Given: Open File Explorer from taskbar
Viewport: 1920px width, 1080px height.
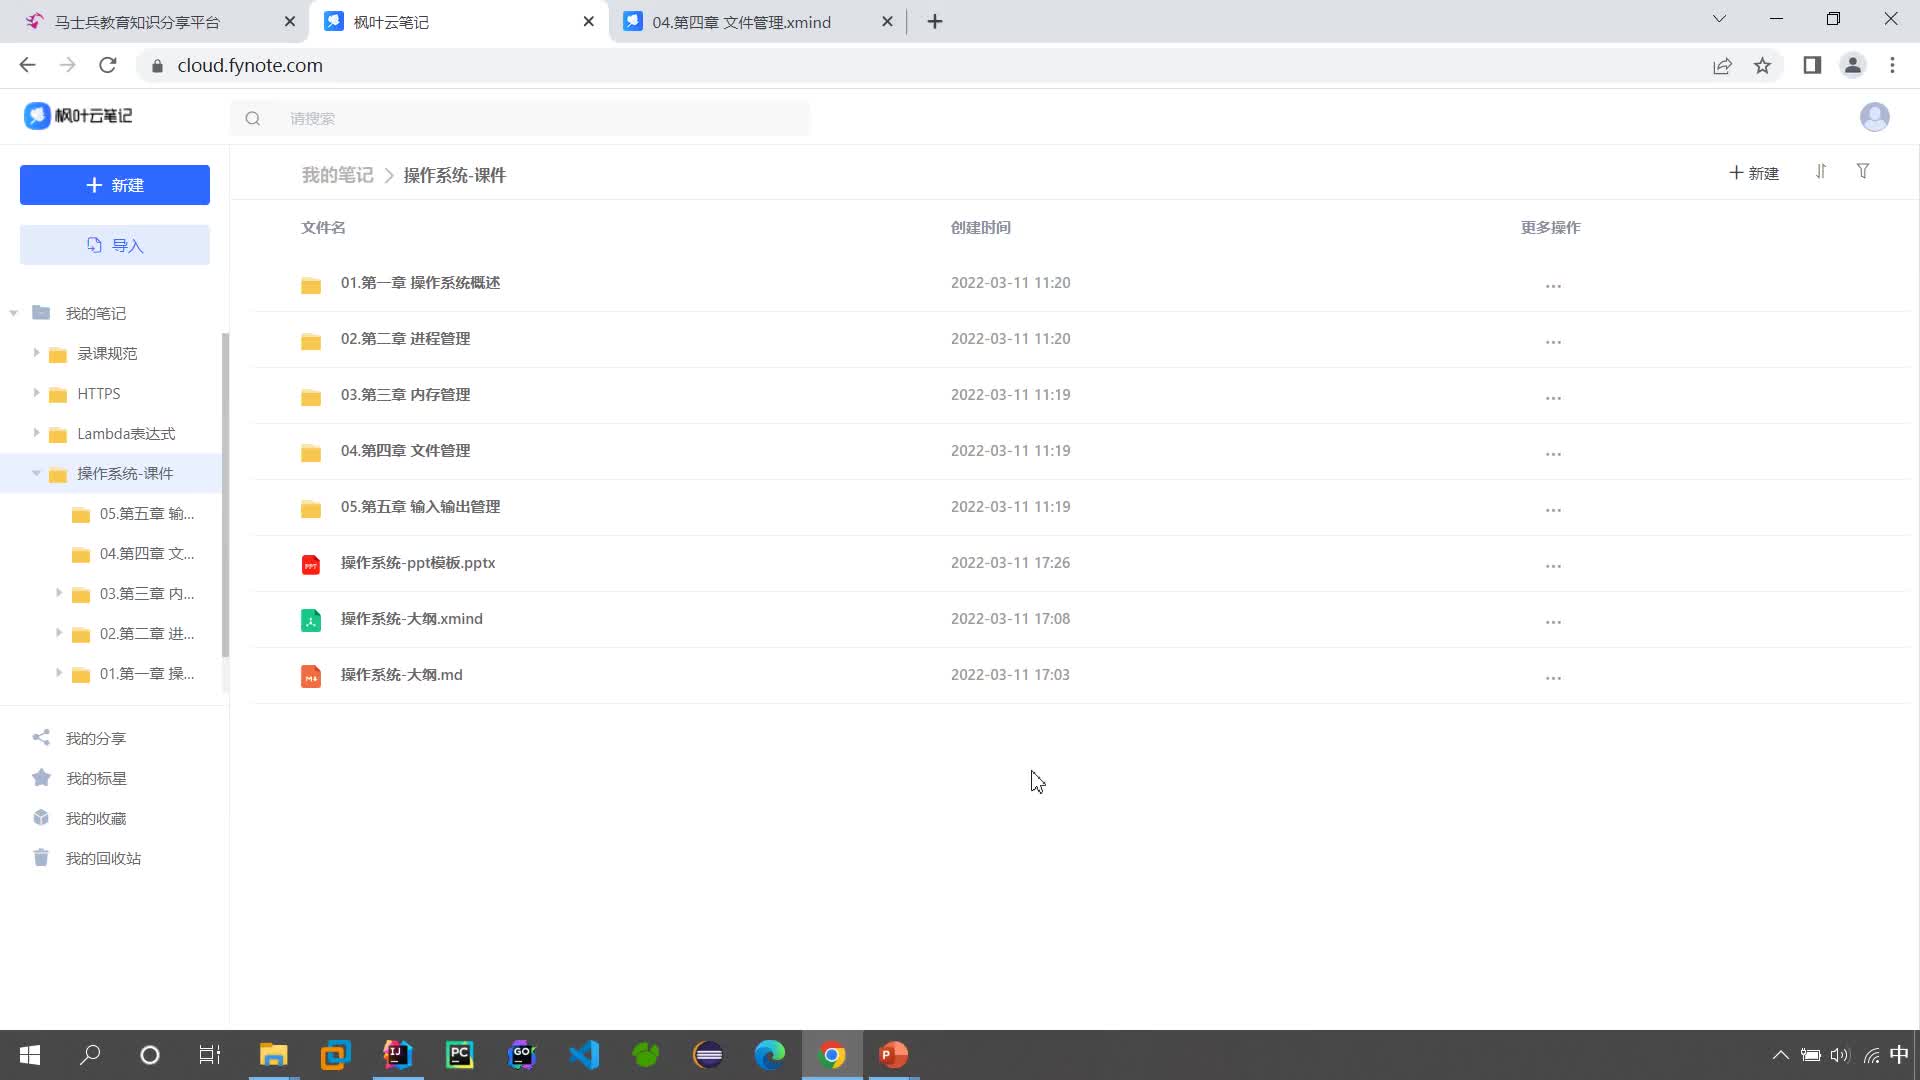Looking at the screenshot, I should click(x=273, y=1055).
